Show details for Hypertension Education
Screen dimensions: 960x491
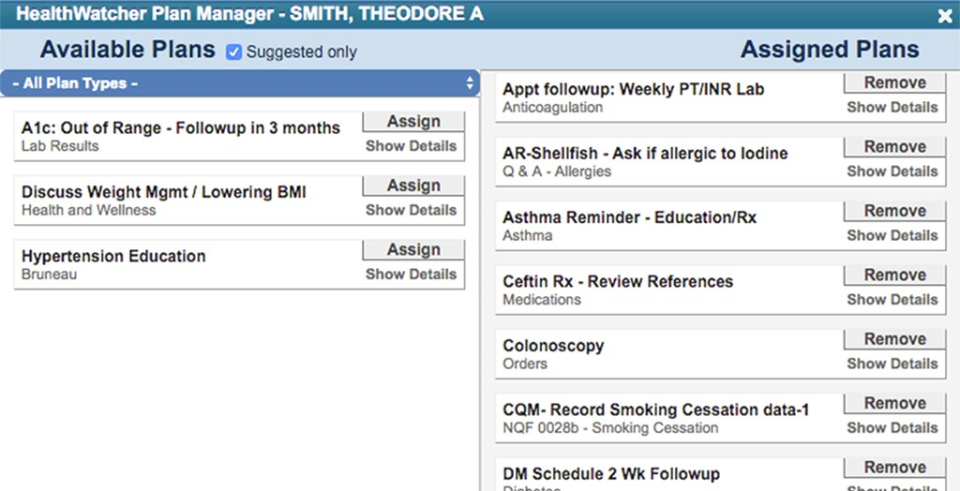(411, 274)
